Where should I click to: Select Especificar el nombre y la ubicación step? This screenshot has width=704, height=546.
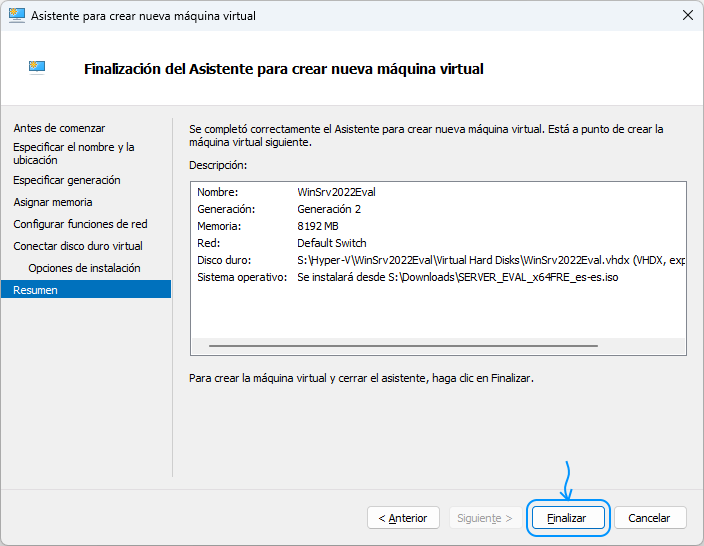point(74,154)
